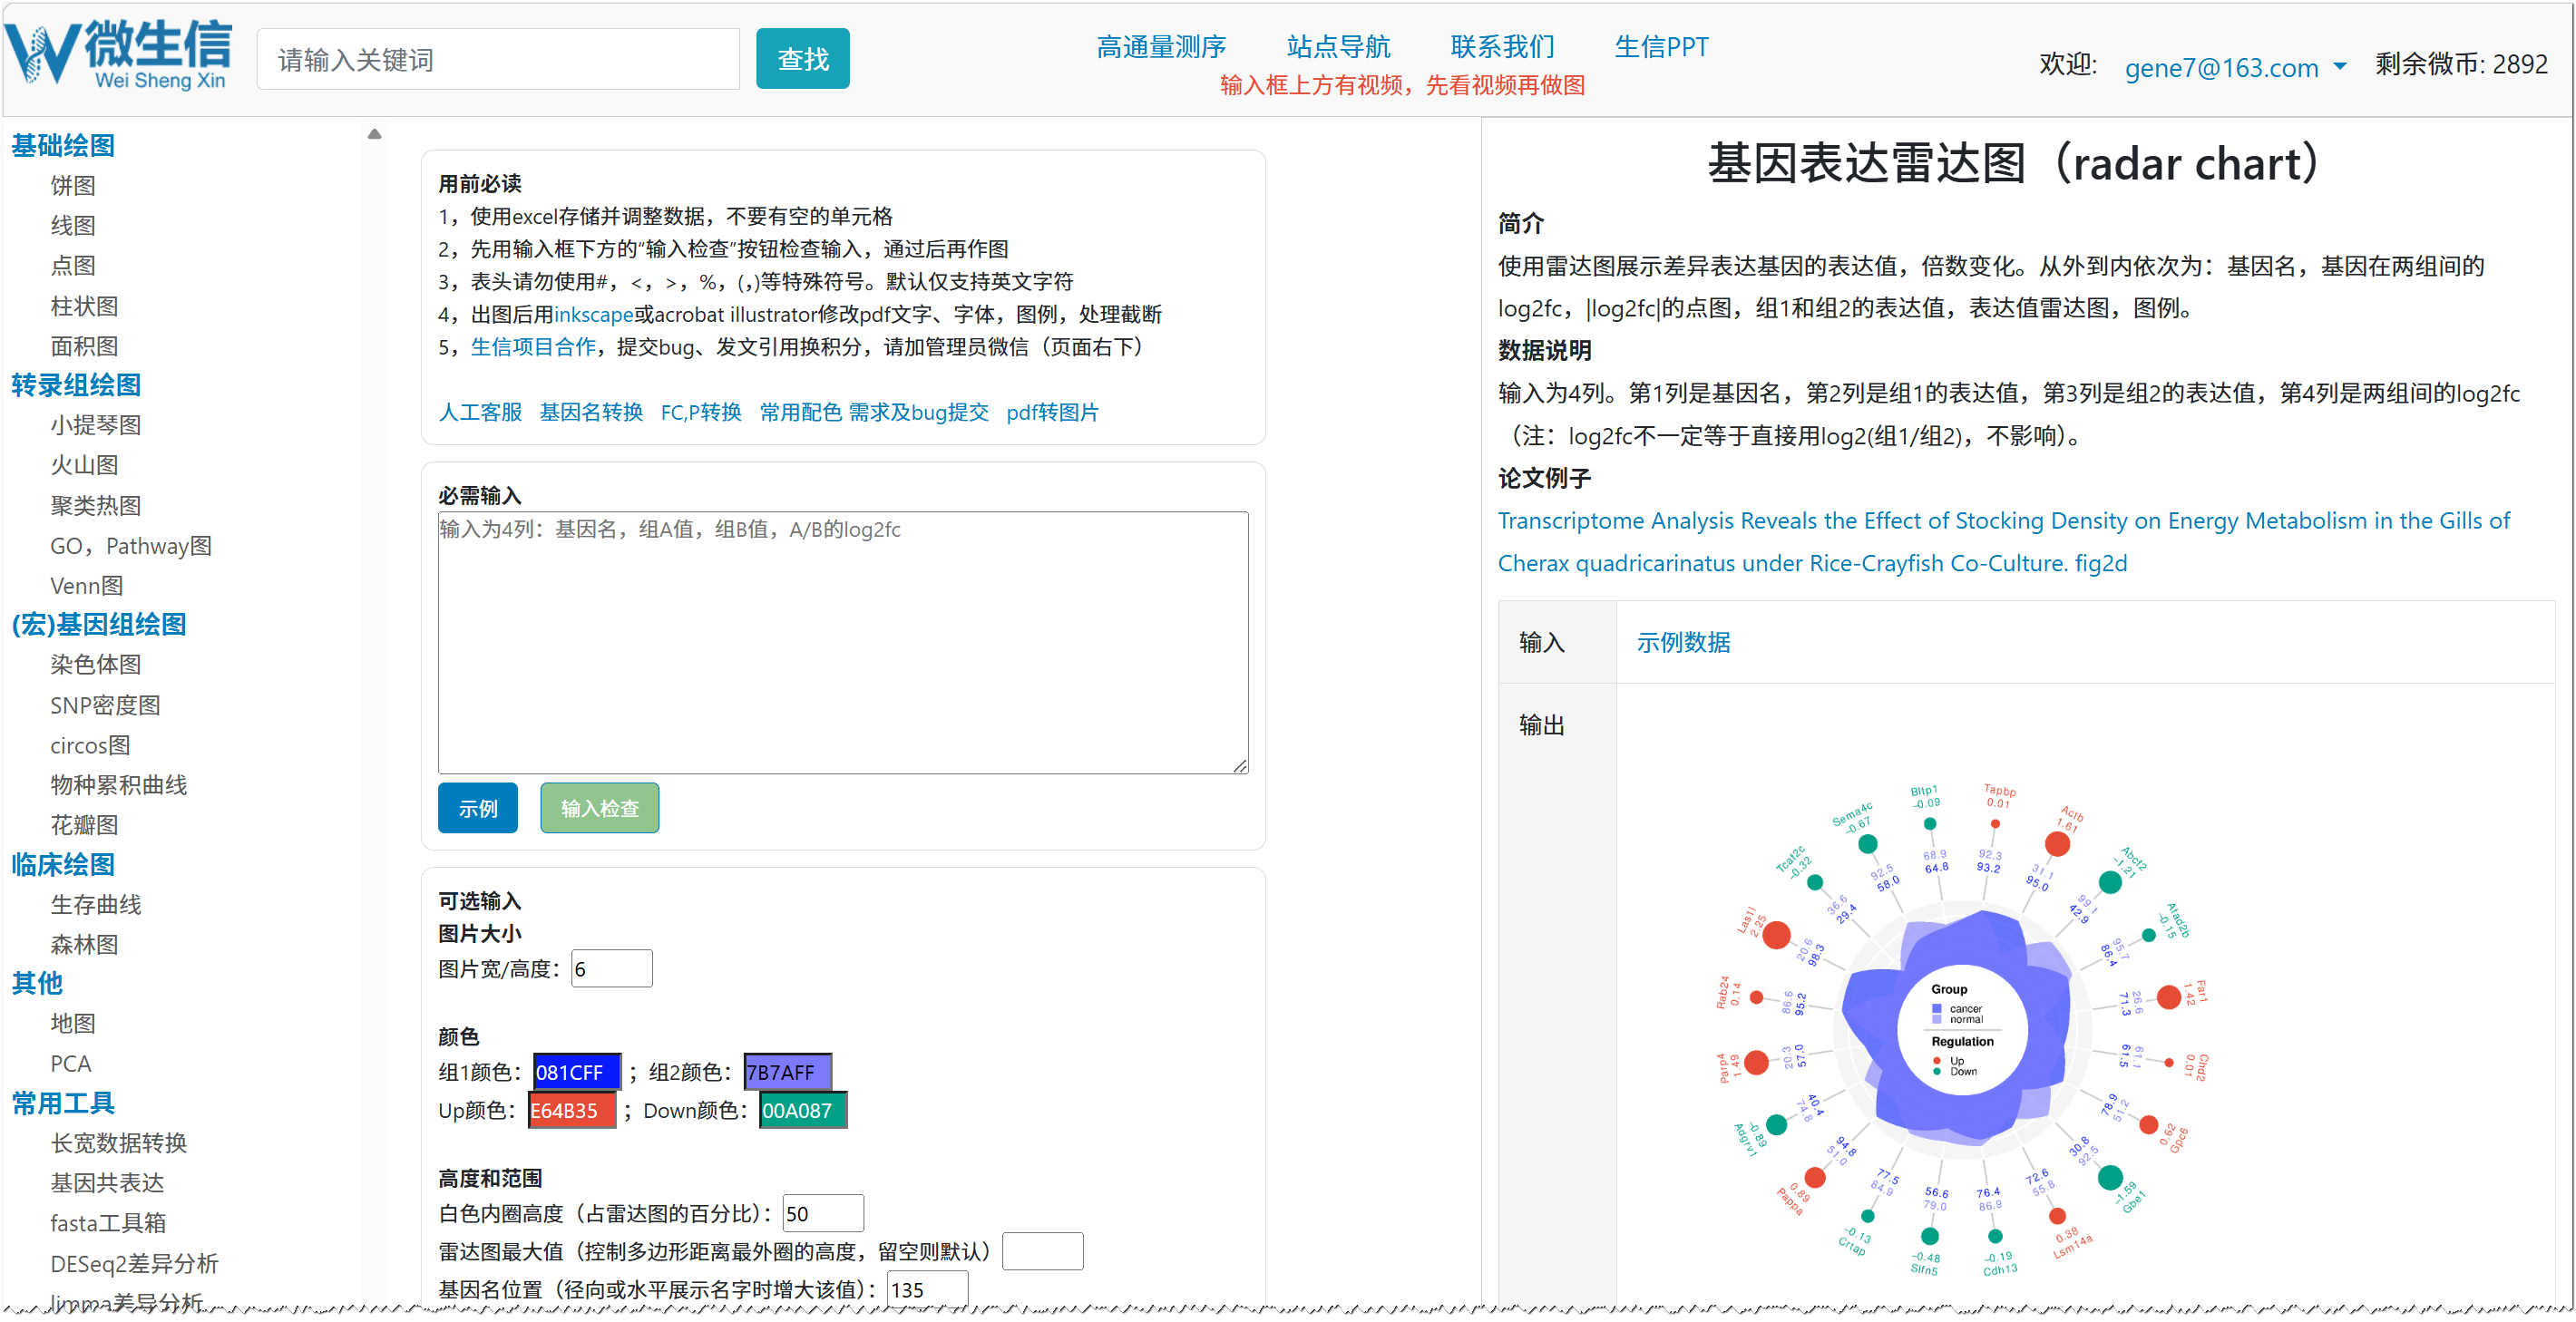Pick the 组1颜色 081CFF color swatch
Screen dimensions: 2576x1322
tap(576, 1072)
